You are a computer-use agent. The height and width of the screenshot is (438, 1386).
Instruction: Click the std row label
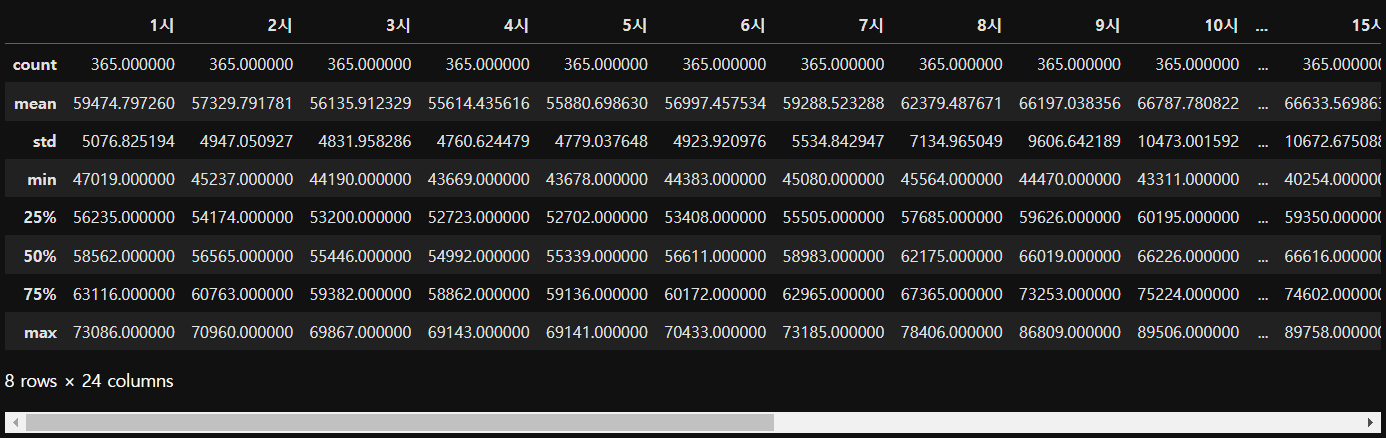pos(44,142)
